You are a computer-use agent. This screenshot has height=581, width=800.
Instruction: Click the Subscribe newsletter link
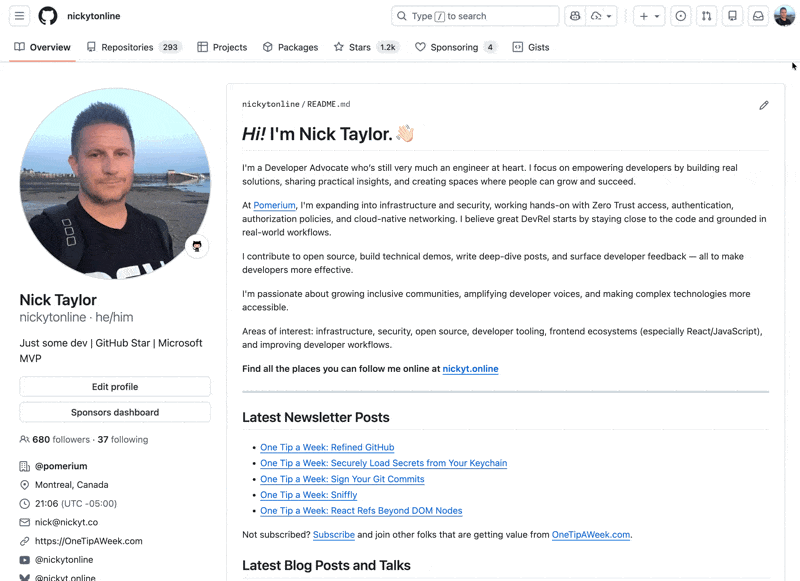[334, 534]
